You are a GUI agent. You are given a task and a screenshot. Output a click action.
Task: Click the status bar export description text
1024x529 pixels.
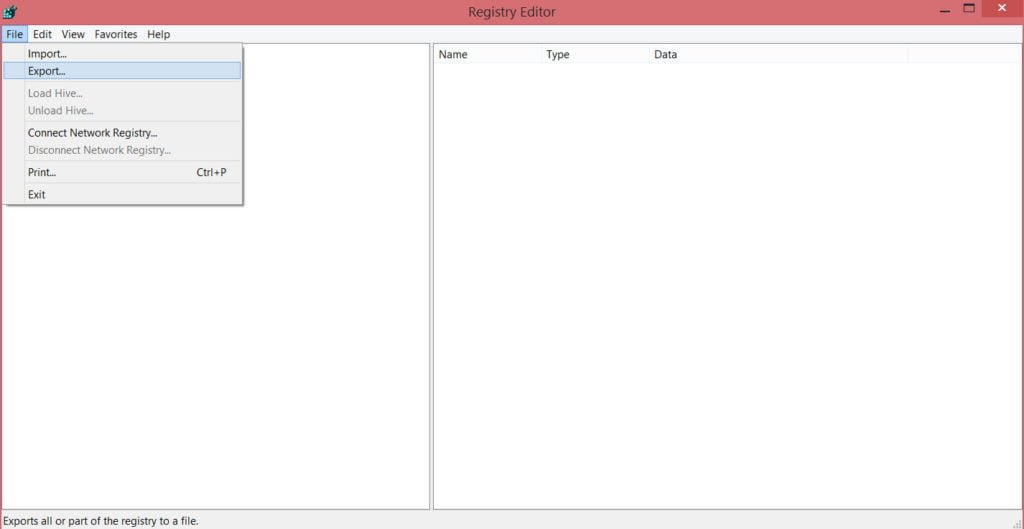pyautogui.click(x=101, y=521)
